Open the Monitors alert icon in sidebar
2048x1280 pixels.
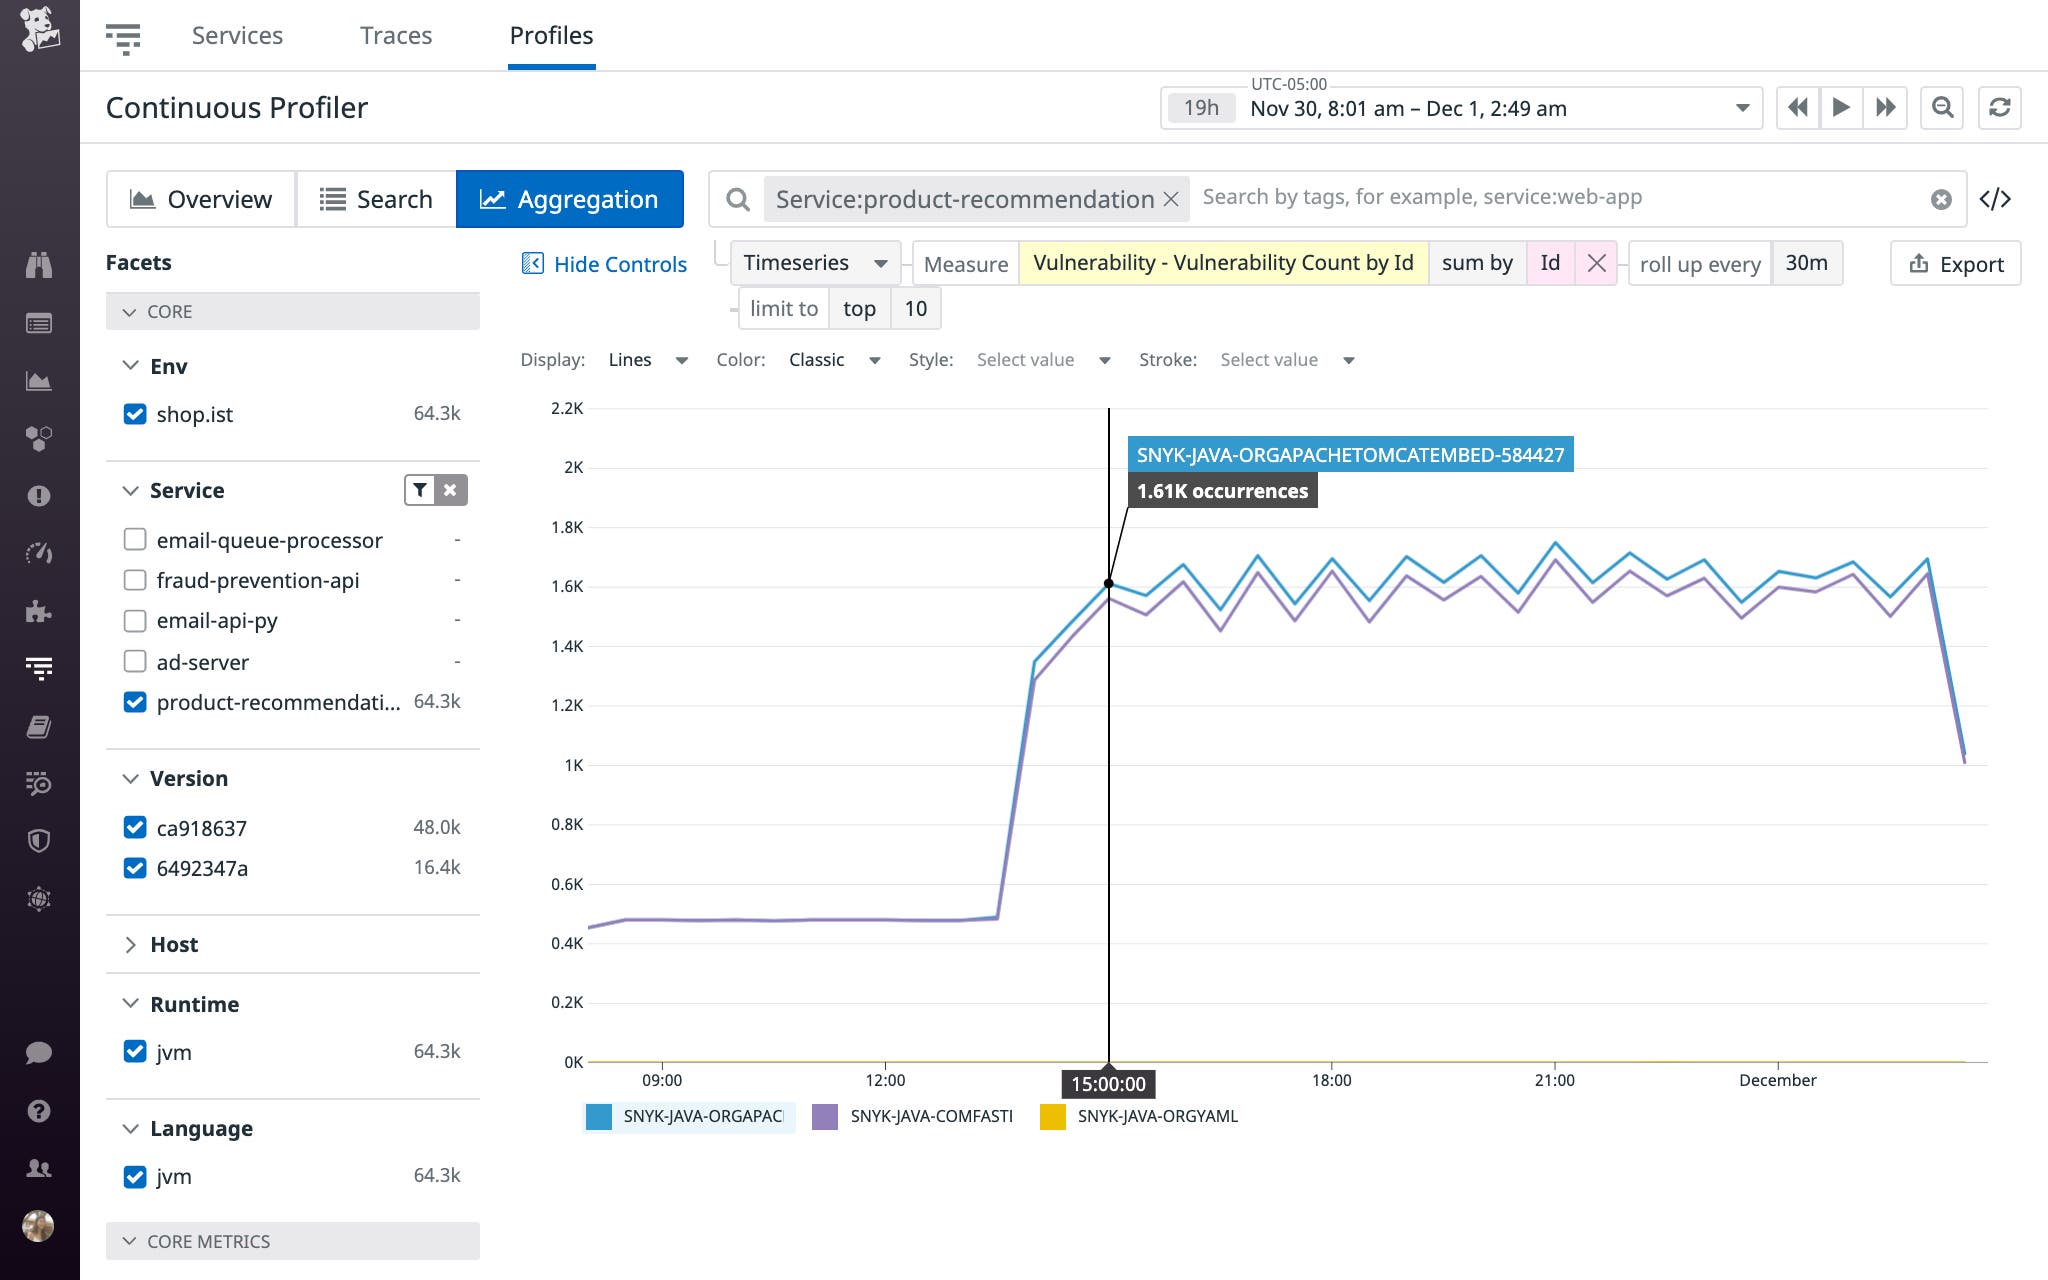[x=40, y=494]
